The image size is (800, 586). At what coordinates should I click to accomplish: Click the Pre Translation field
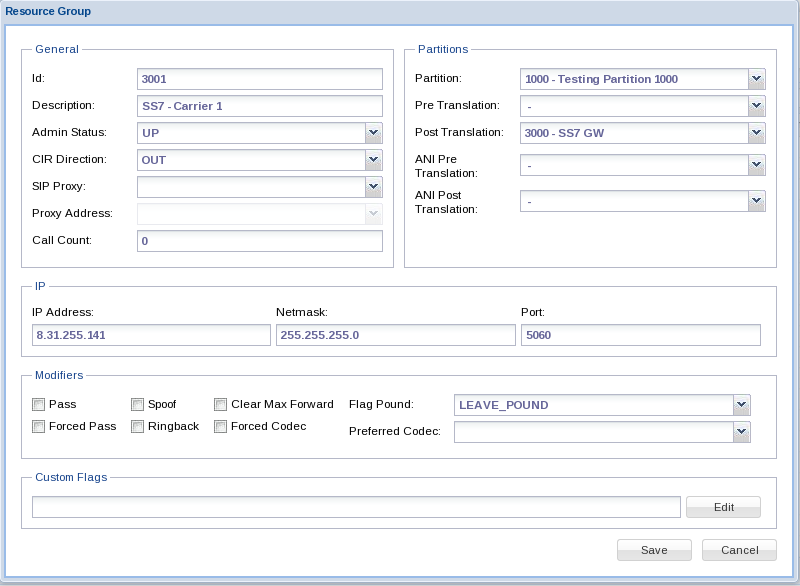pyautogui.click(x=635, y=106)
